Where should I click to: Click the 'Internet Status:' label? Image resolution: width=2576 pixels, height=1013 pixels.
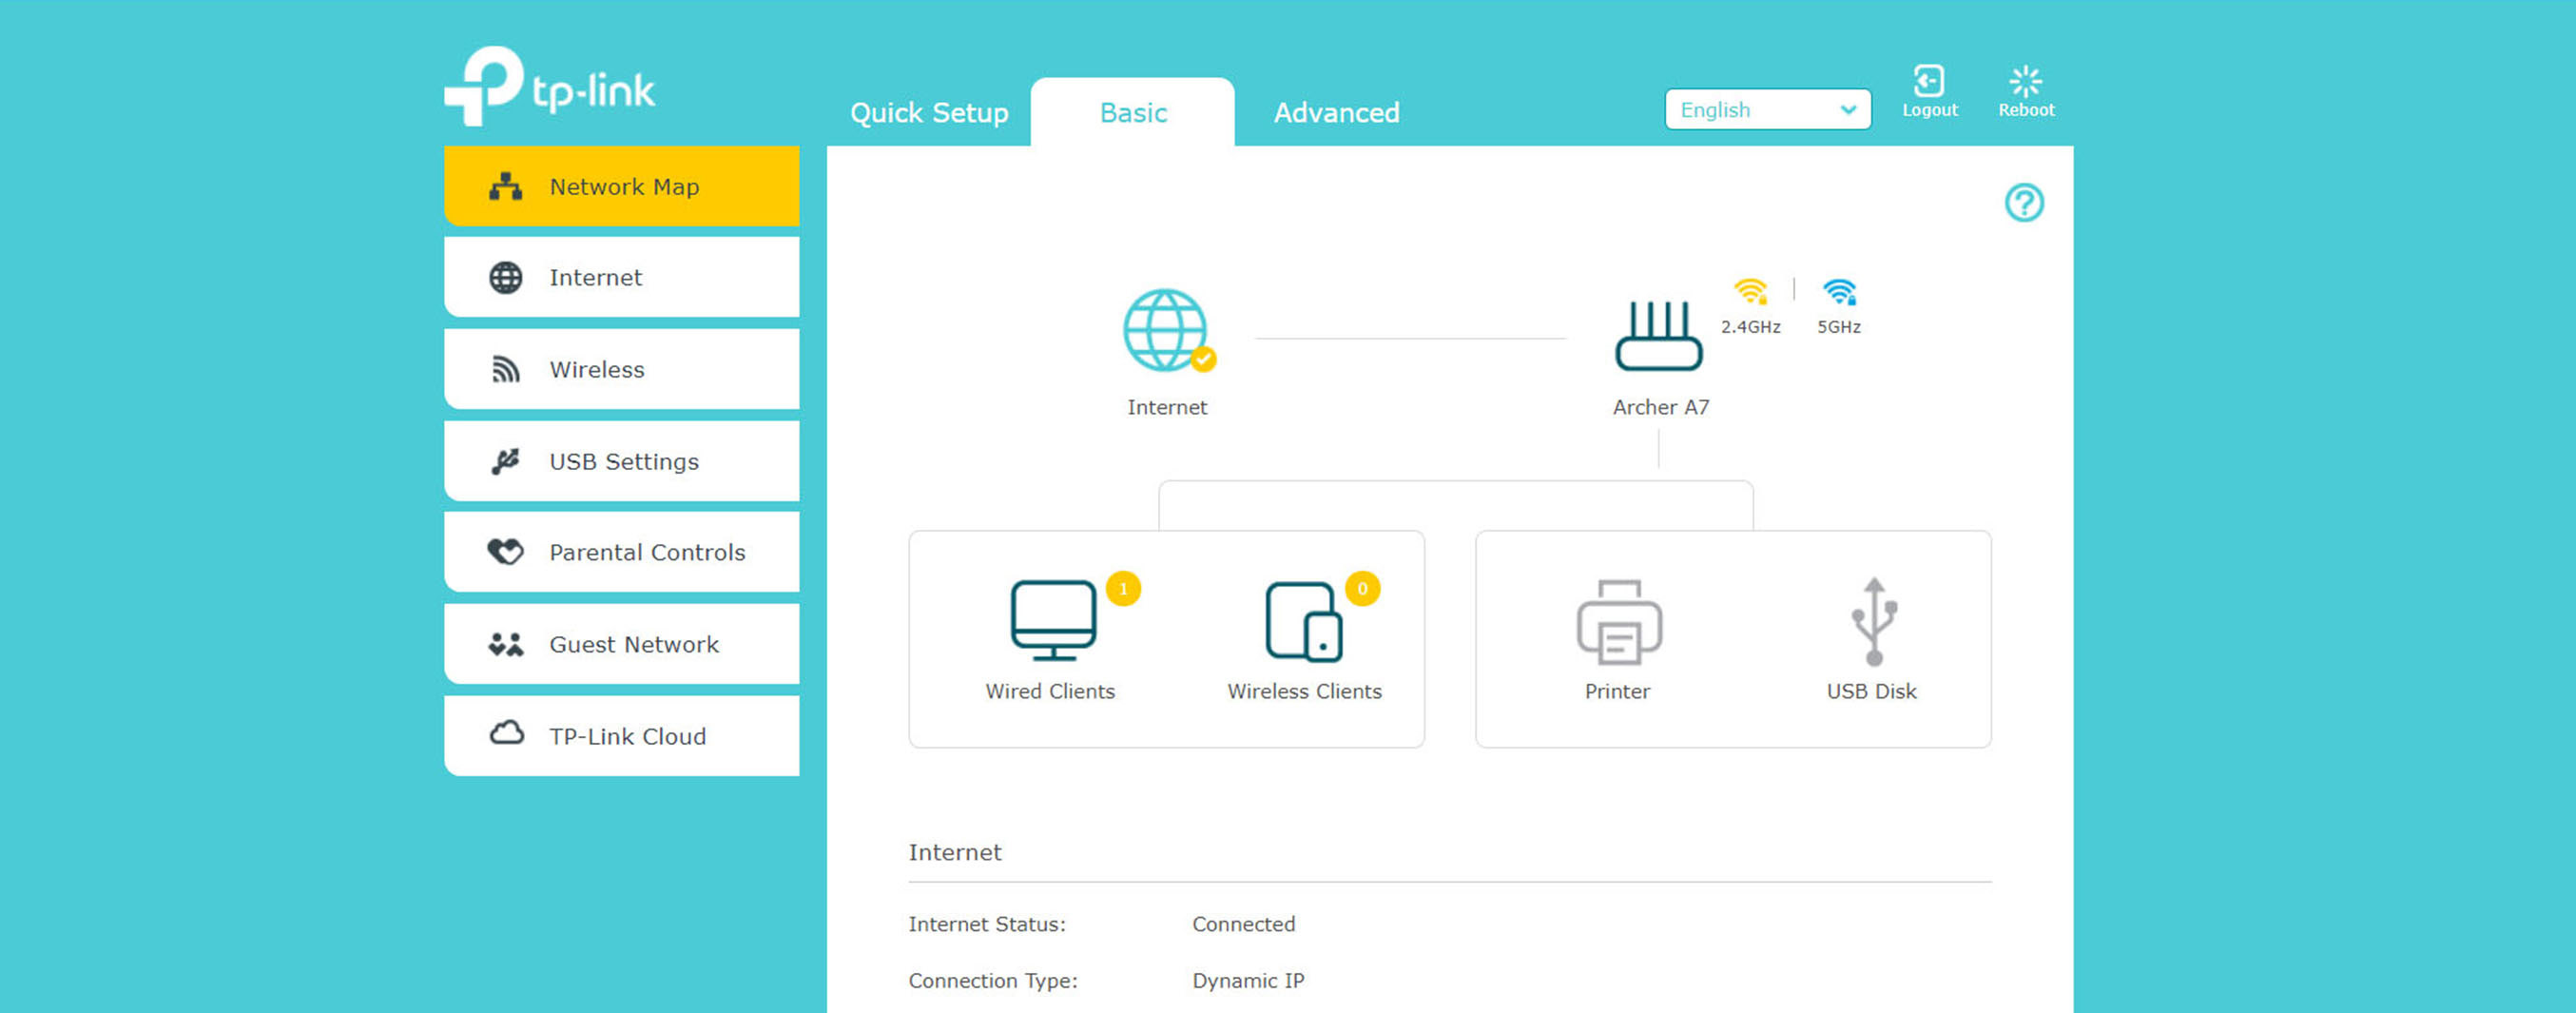point(987,924)
